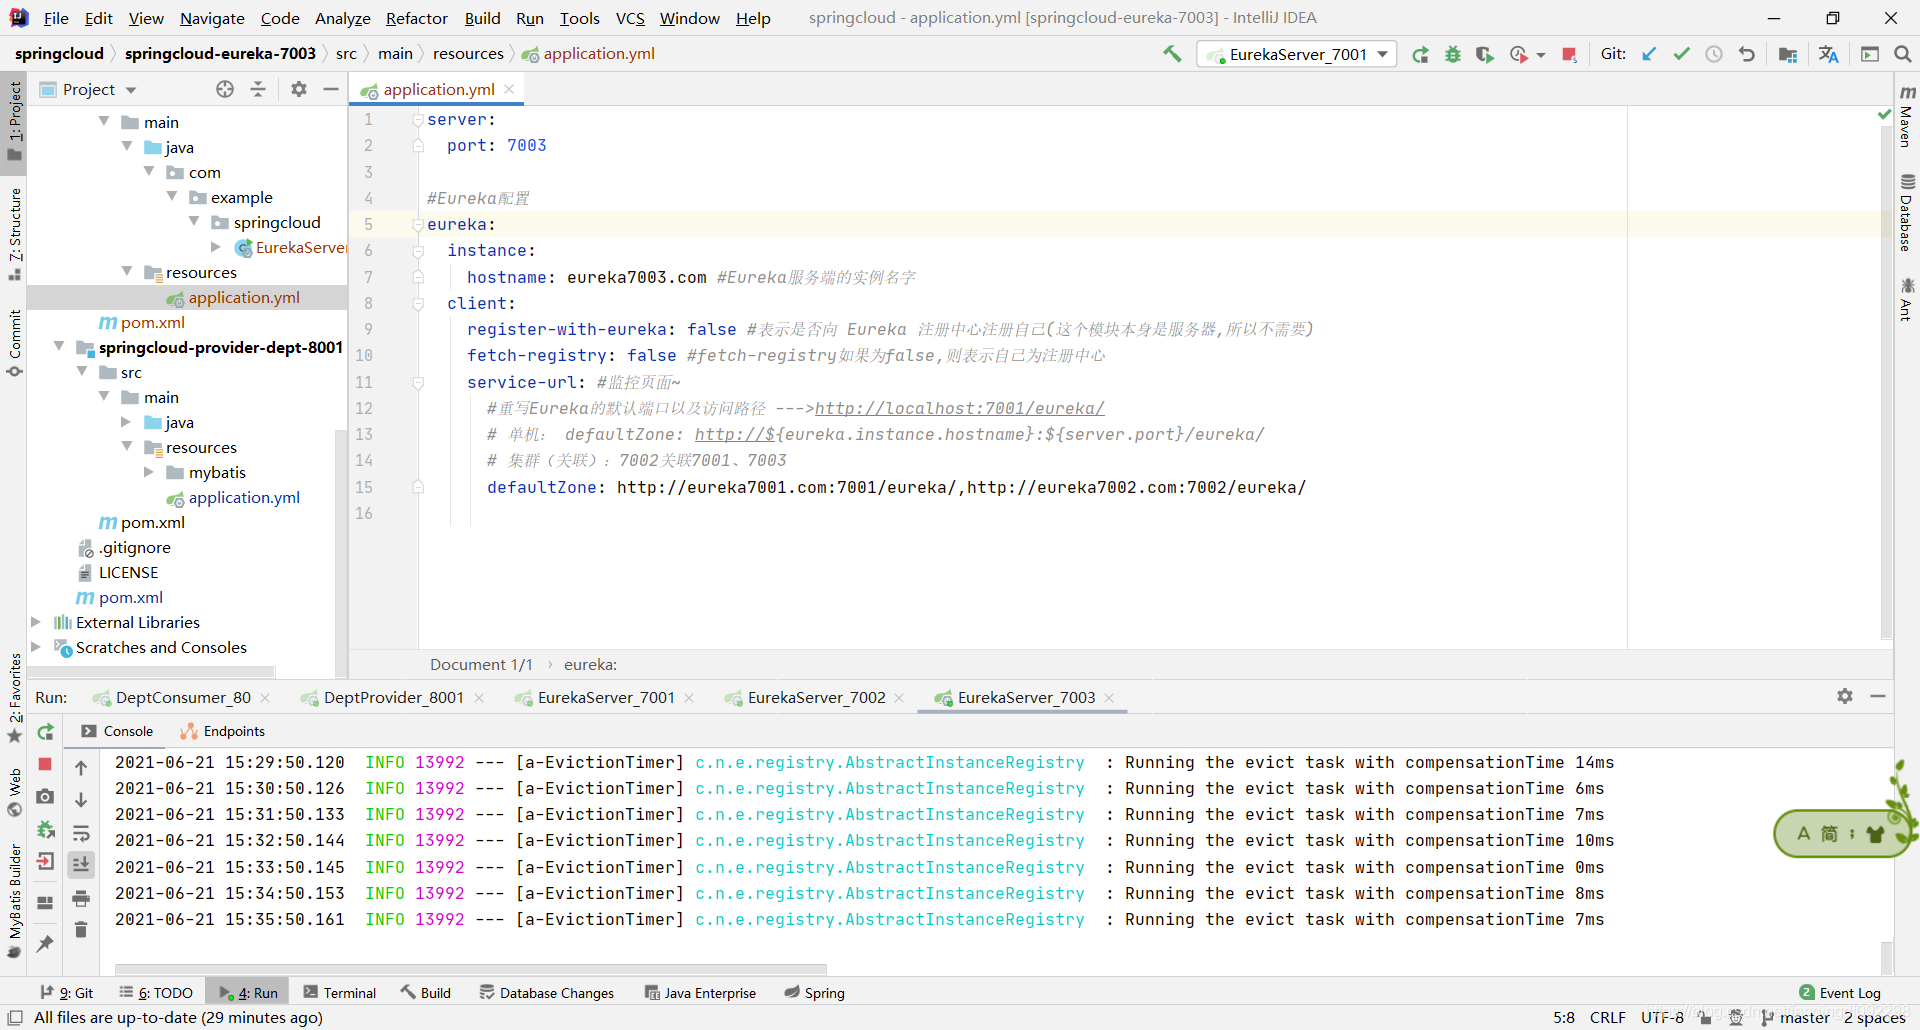Toggle the Favorites tool window
This screenshot has width=1920, height=1030.
14,698
